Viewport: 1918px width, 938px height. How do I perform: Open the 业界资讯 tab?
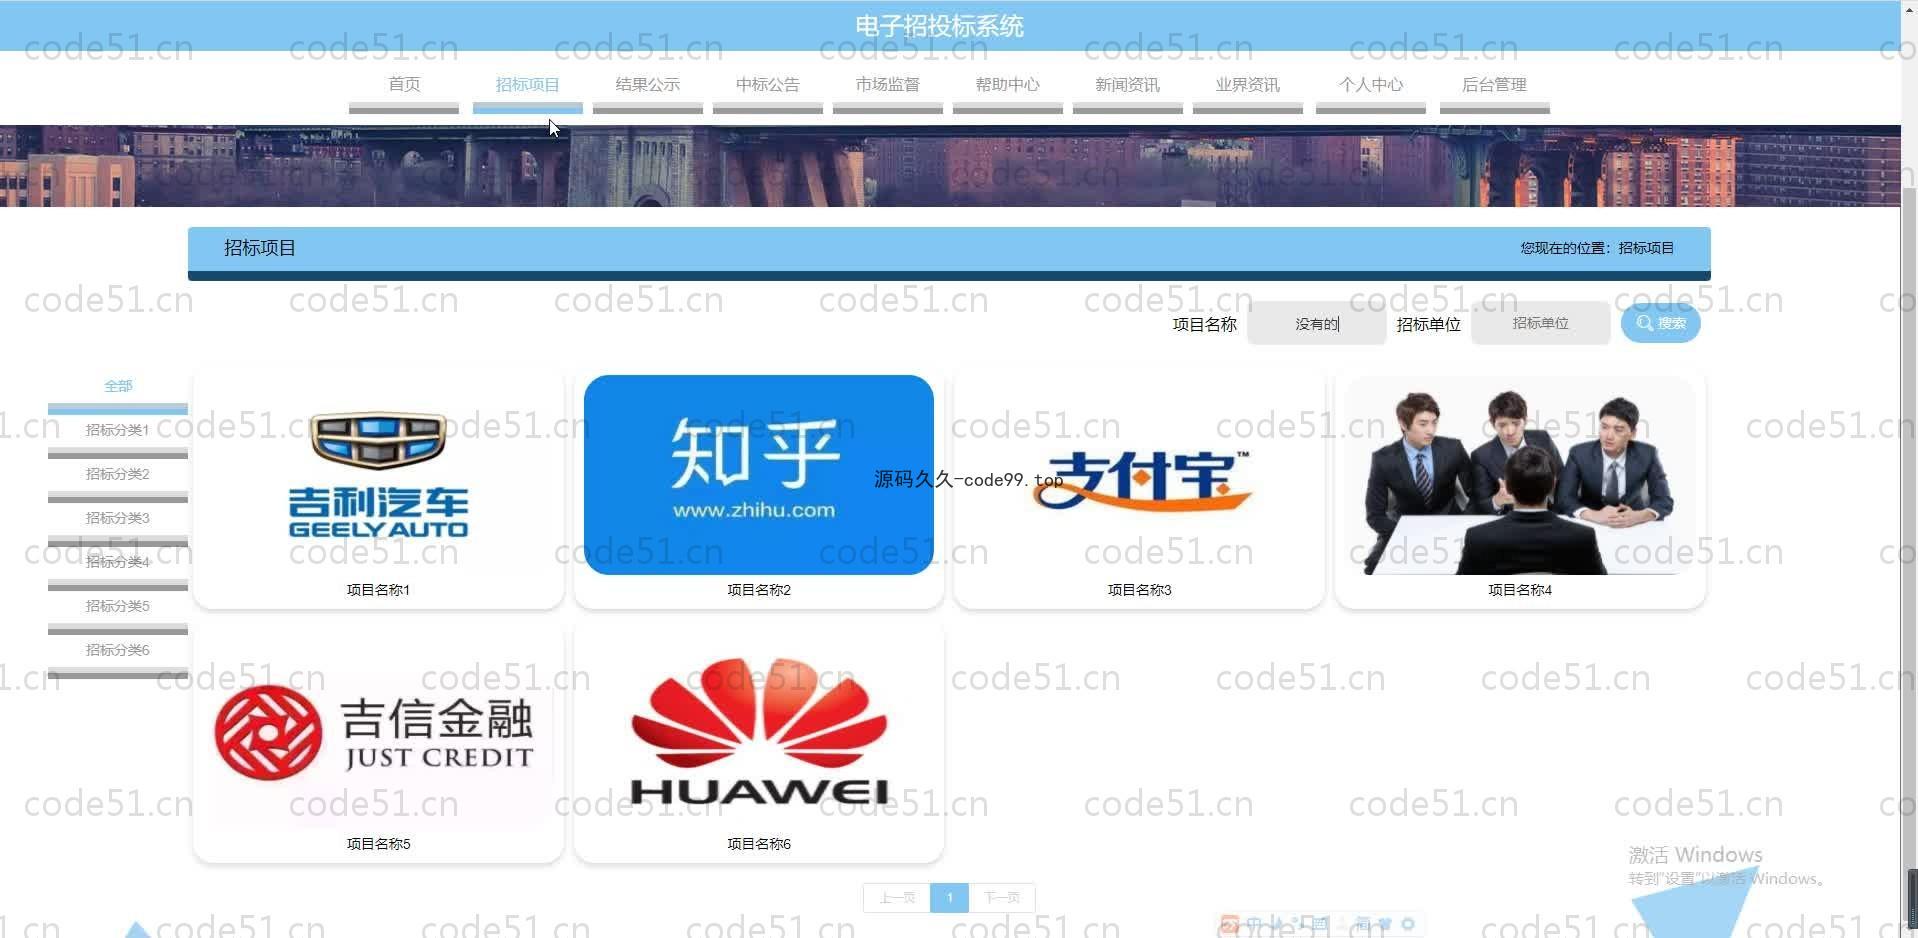click(1247, 85)
